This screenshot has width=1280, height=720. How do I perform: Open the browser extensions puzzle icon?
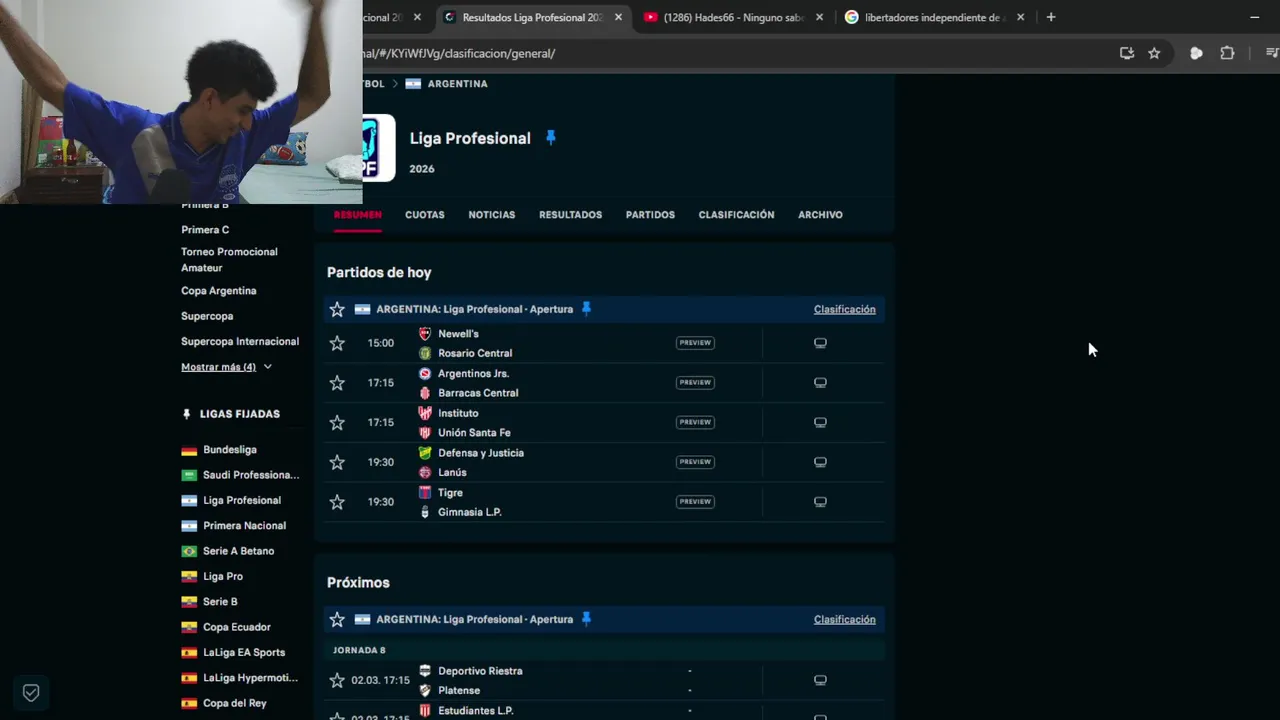[x=1227, y=53]
